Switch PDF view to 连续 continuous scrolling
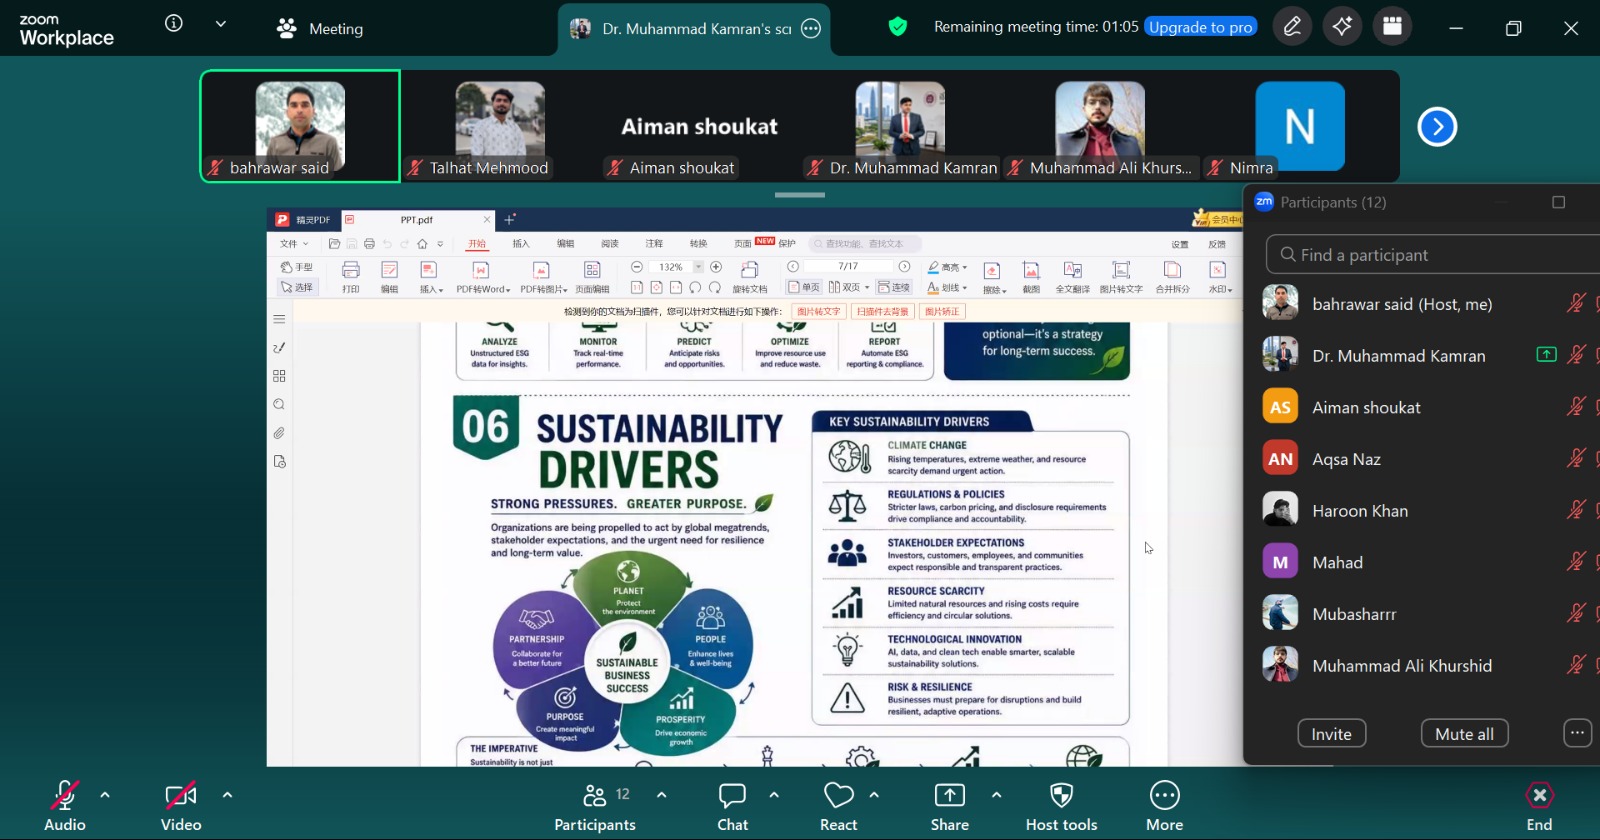The height and width of the screenshot is (840, 1600). [895, 287]
